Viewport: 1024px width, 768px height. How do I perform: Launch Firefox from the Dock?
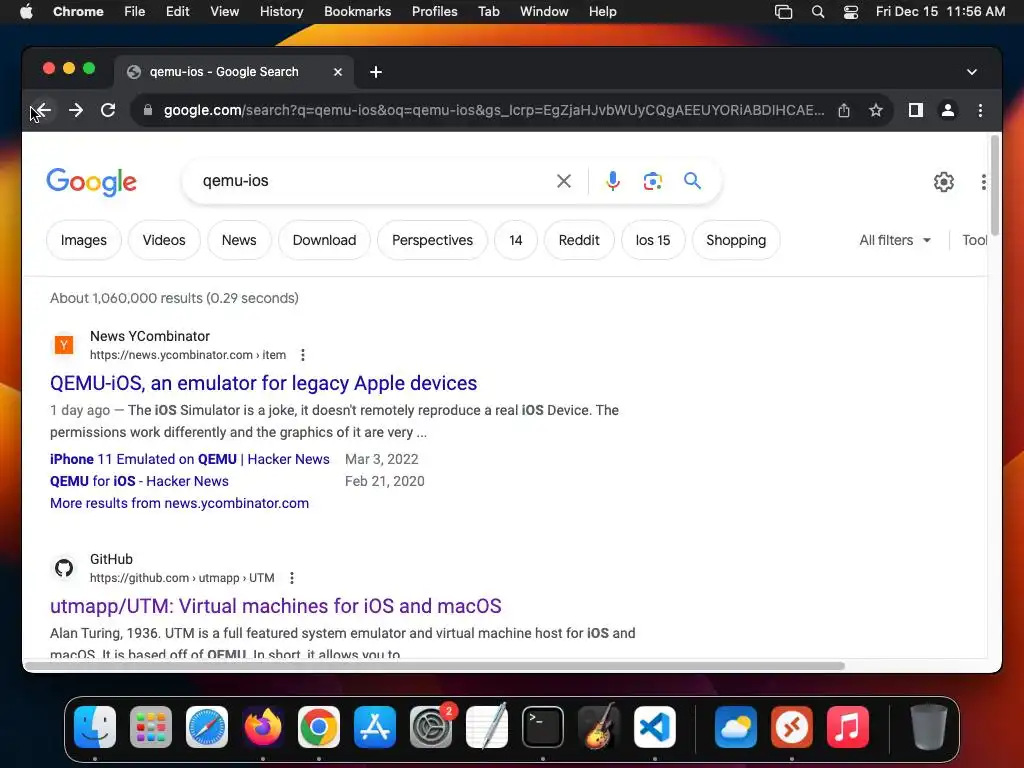[x=263, y=727]
